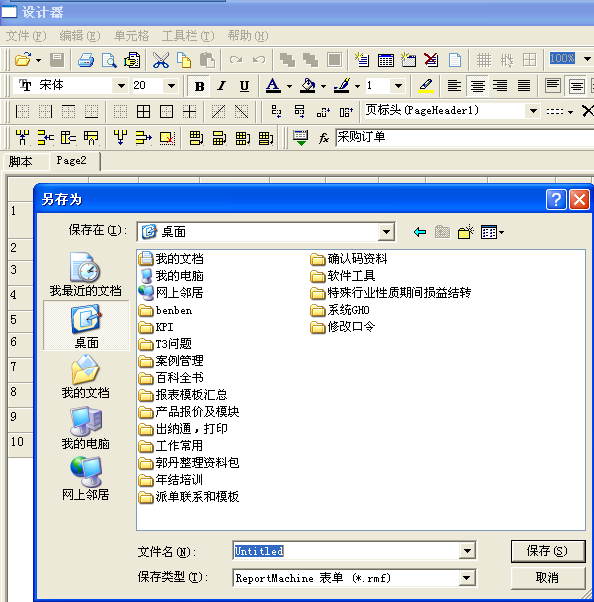Viewport: 594px width, 602px height.
Task: Select the 报表模板汇总 folder
Action: [x=183, y=395]
